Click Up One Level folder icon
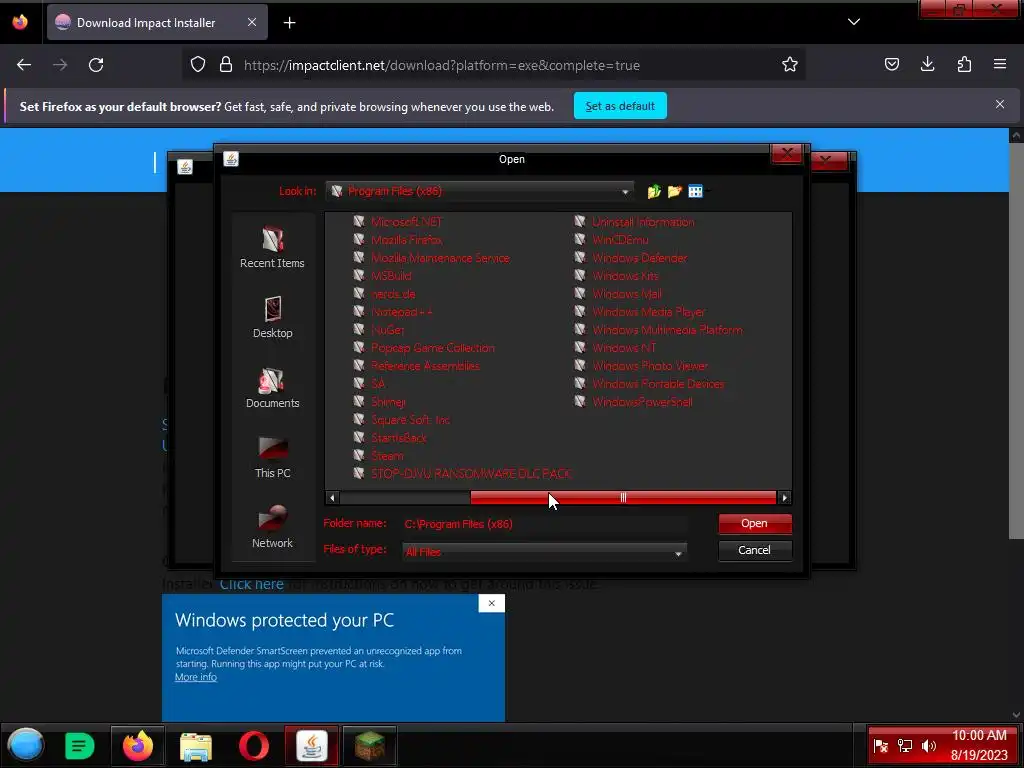 654,191
